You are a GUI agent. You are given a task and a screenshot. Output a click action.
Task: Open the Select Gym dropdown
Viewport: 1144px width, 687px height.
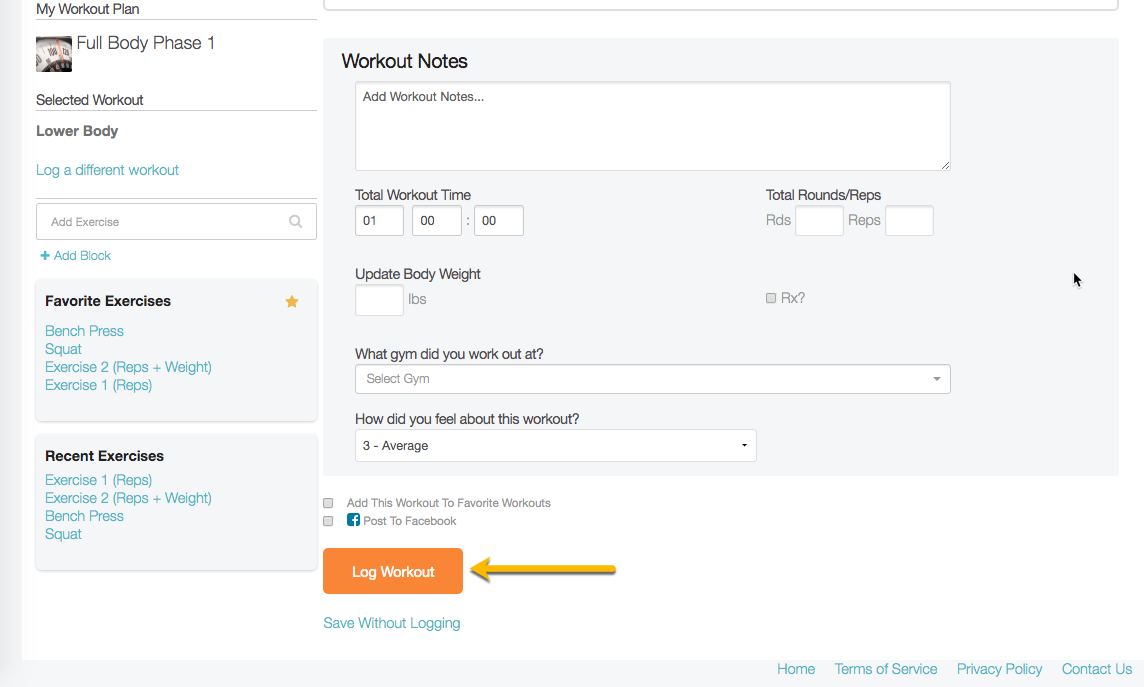point(652,379)
